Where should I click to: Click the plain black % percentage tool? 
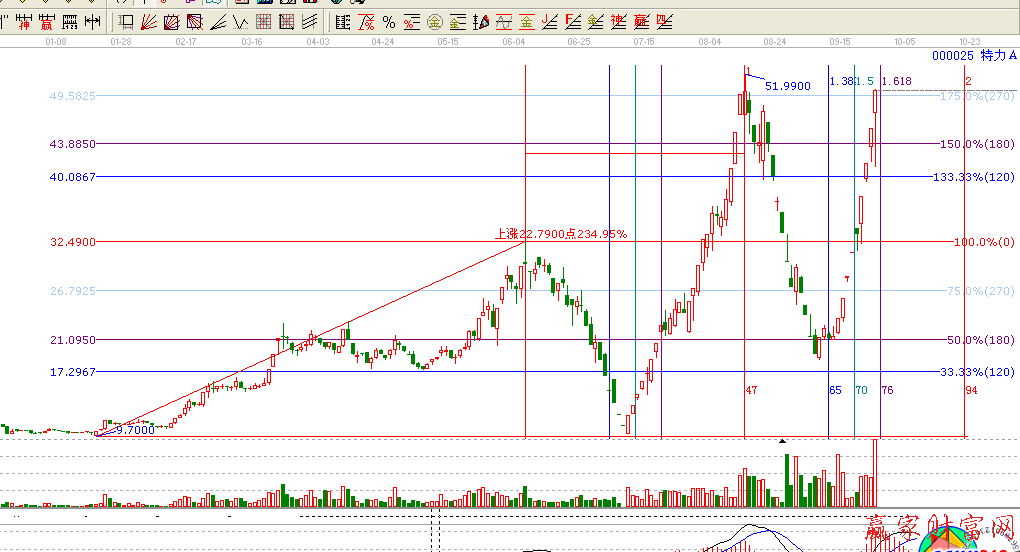[x=388, y=22]
